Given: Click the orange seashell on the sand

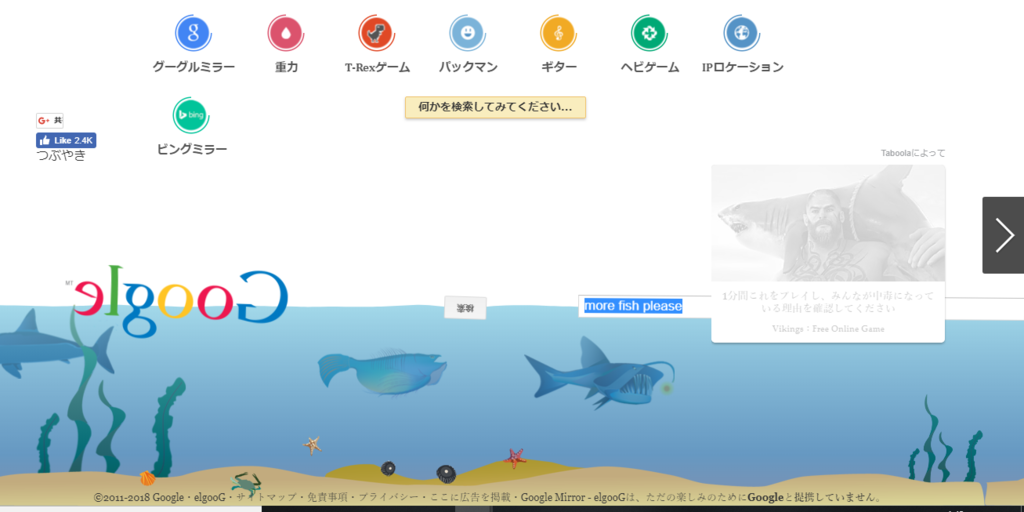Looking at the screenshot, I should click(148, 478).
